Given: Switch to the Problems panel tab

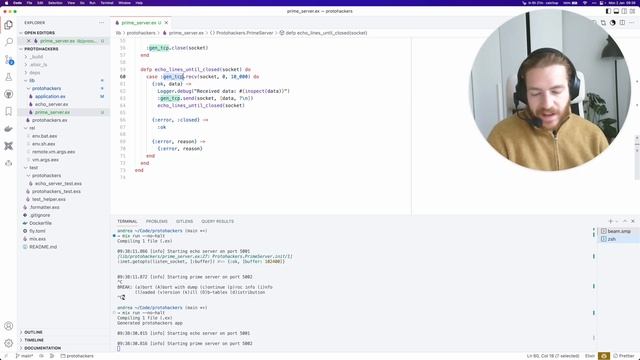Looking at the screenshot, I should pos(157,221).
